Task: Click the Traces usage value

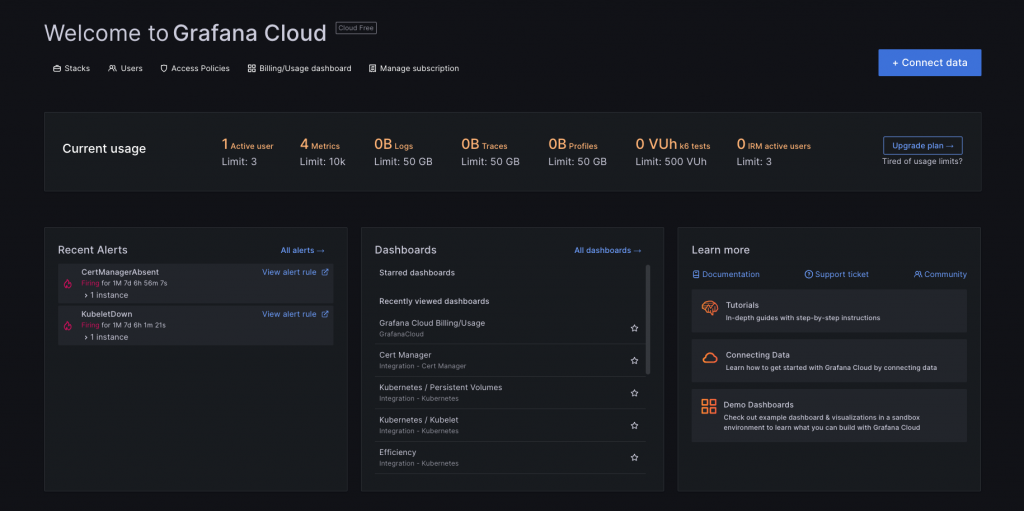Action: 484,145
